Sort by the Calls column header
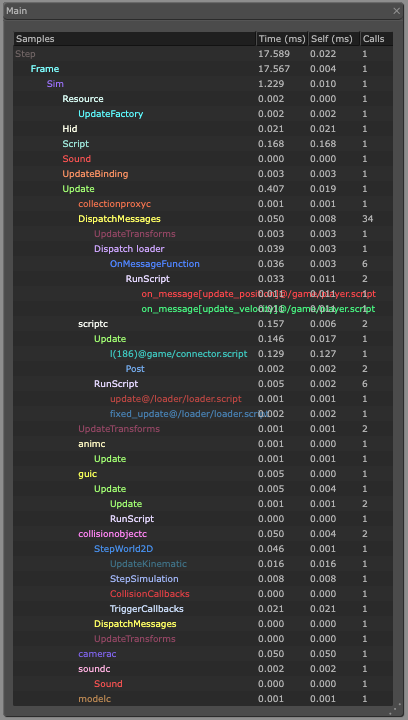This screenshot has height=720, width=408. [x=377, y=39]
